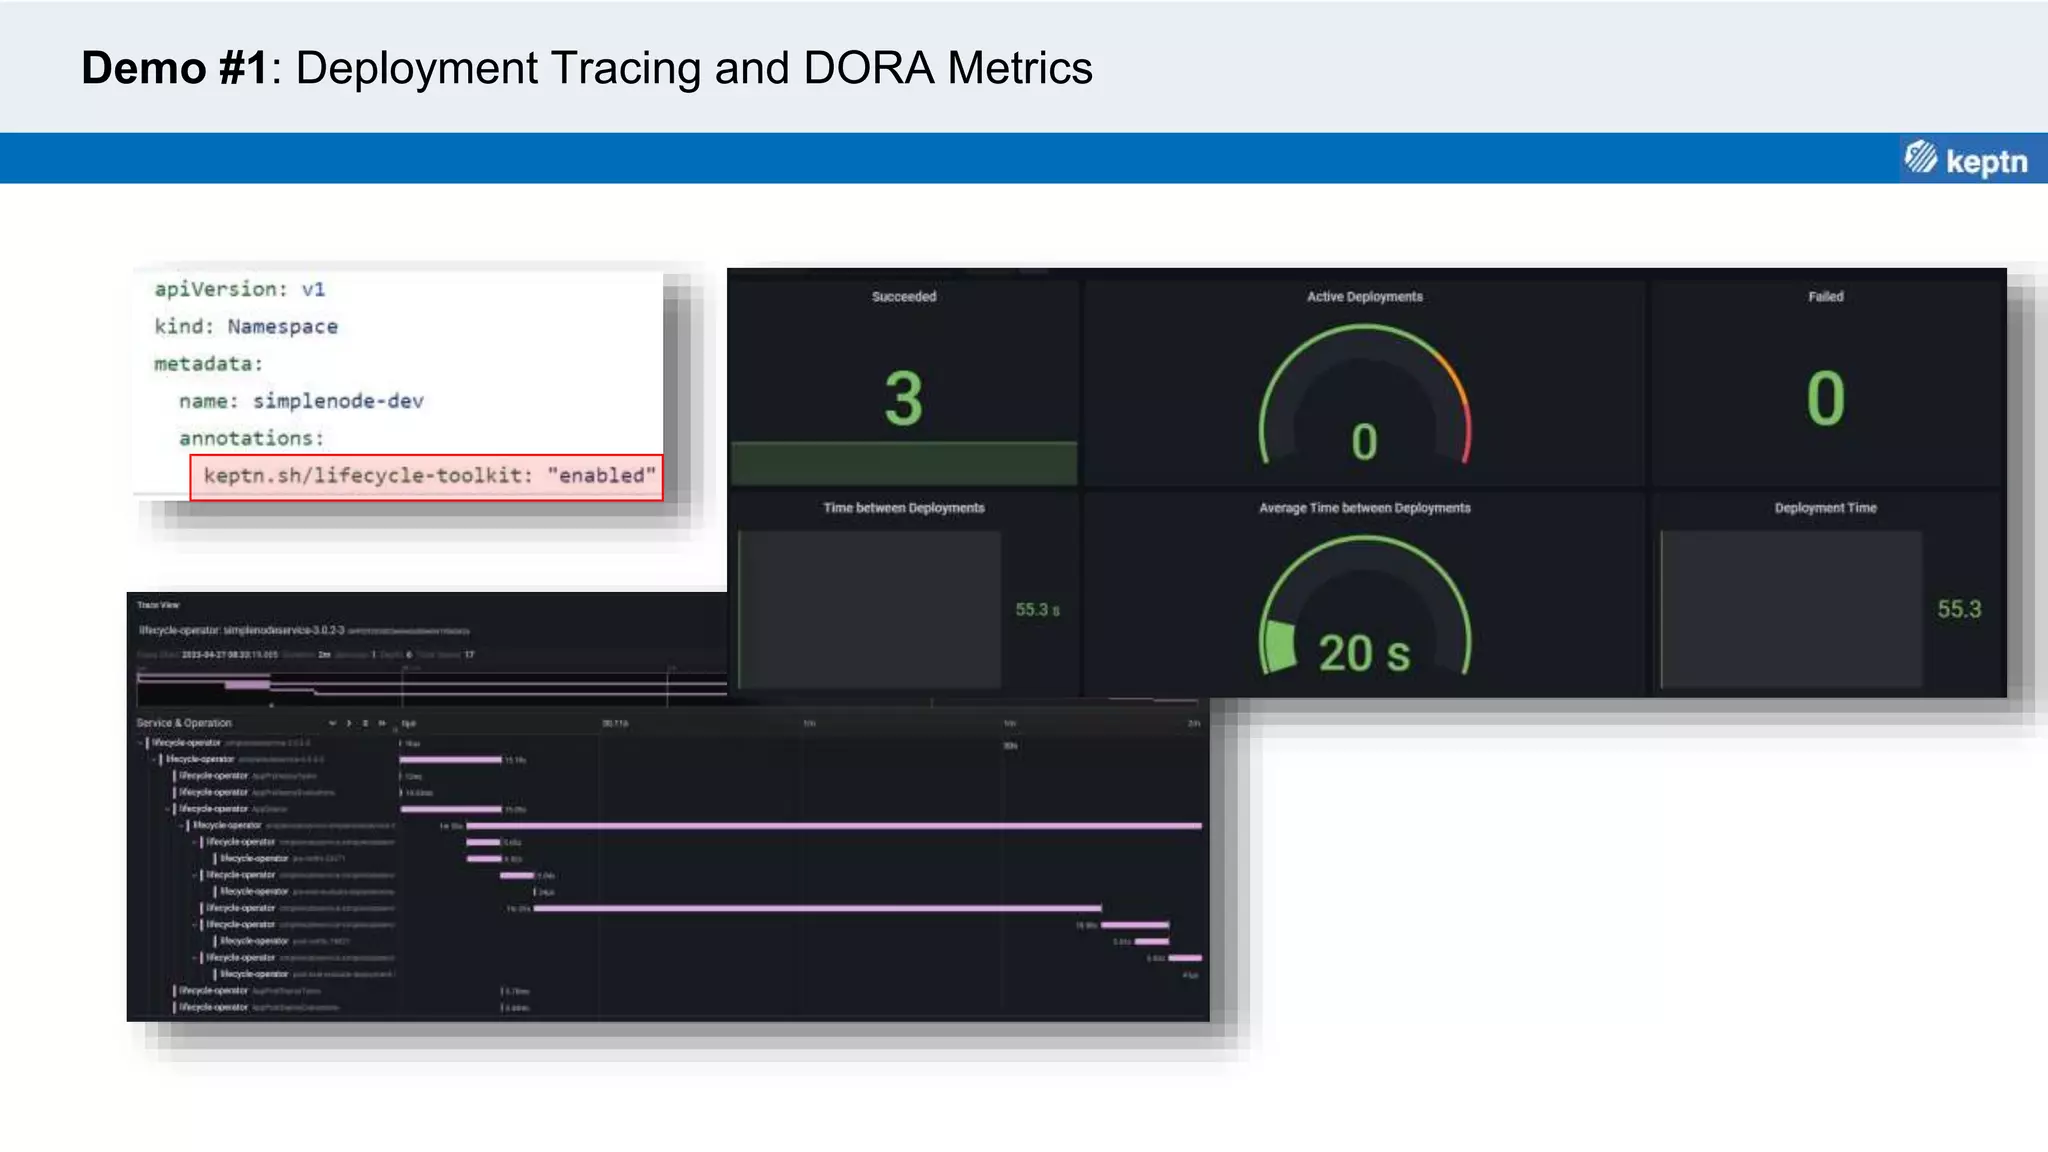Open the Average Time between Deployments panel title
This screenshot has width=2048, height=1152.
pyautogui.click(x=1364, y=508)
